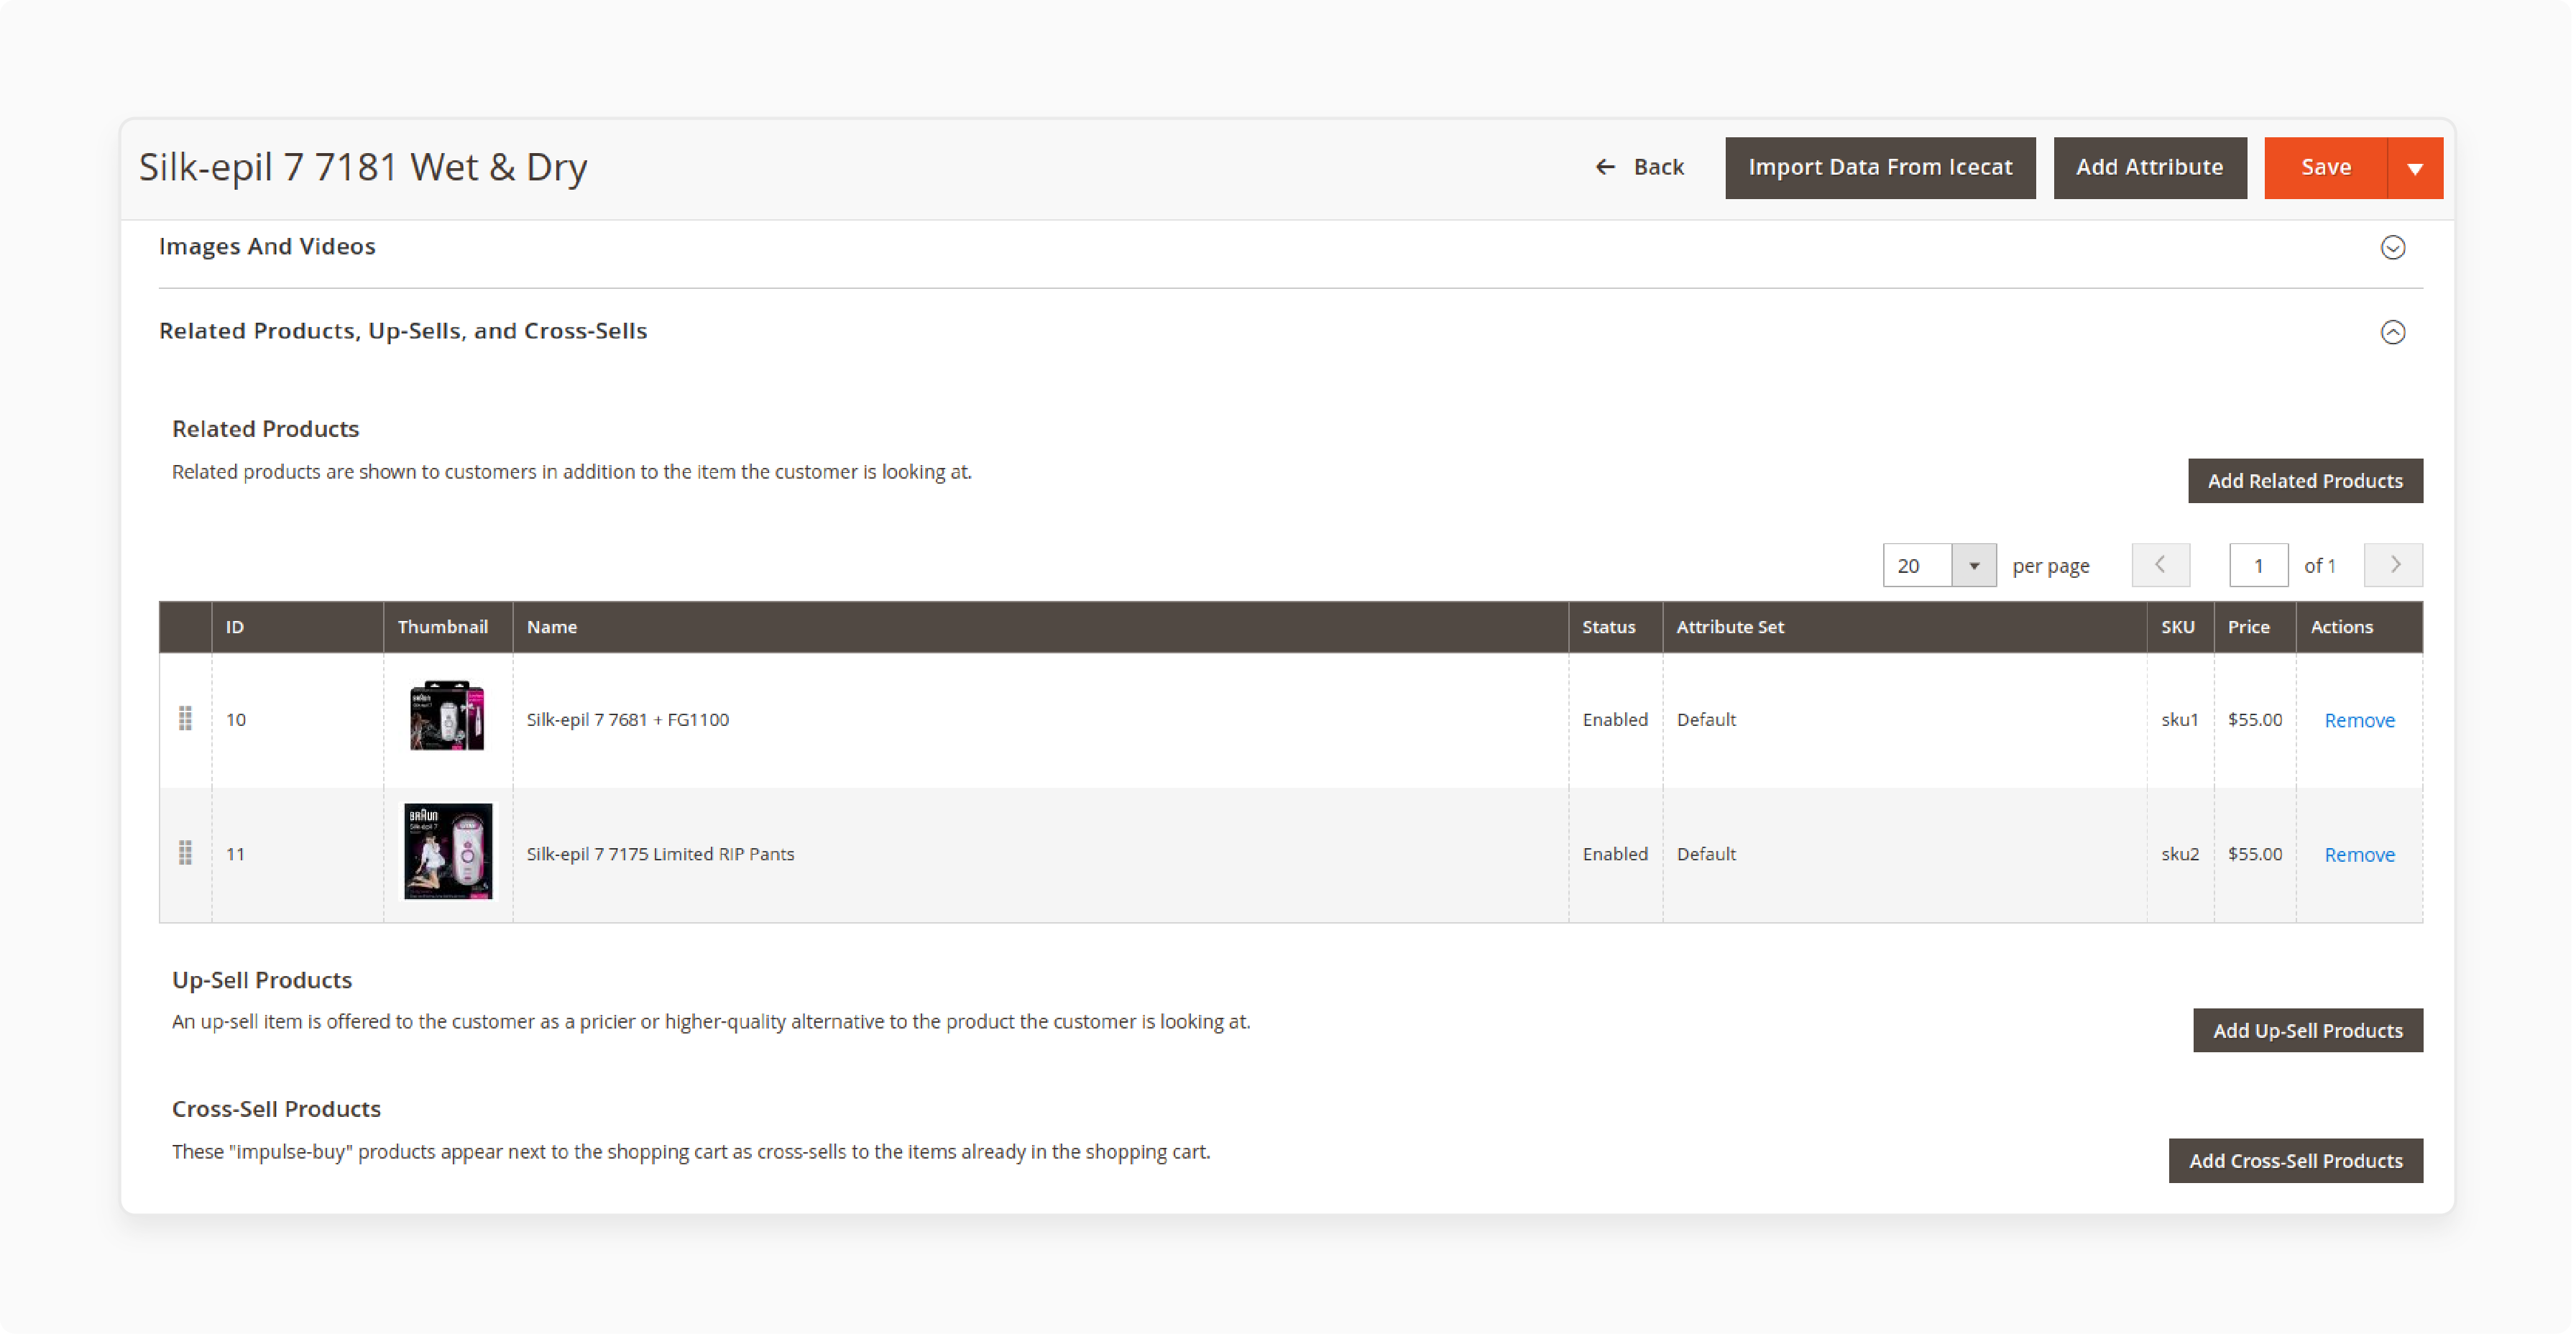Click the drag handle for product ID 11
2576x1334 pixels.
coord(185,853)
